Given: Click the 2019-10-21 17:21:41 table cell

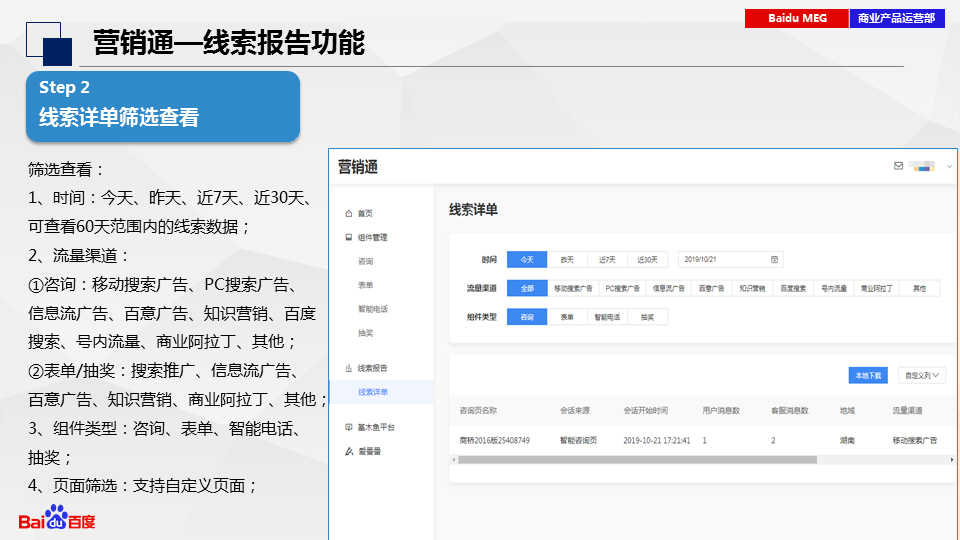Looking at the screenshot, I should [x=656, y=441].
